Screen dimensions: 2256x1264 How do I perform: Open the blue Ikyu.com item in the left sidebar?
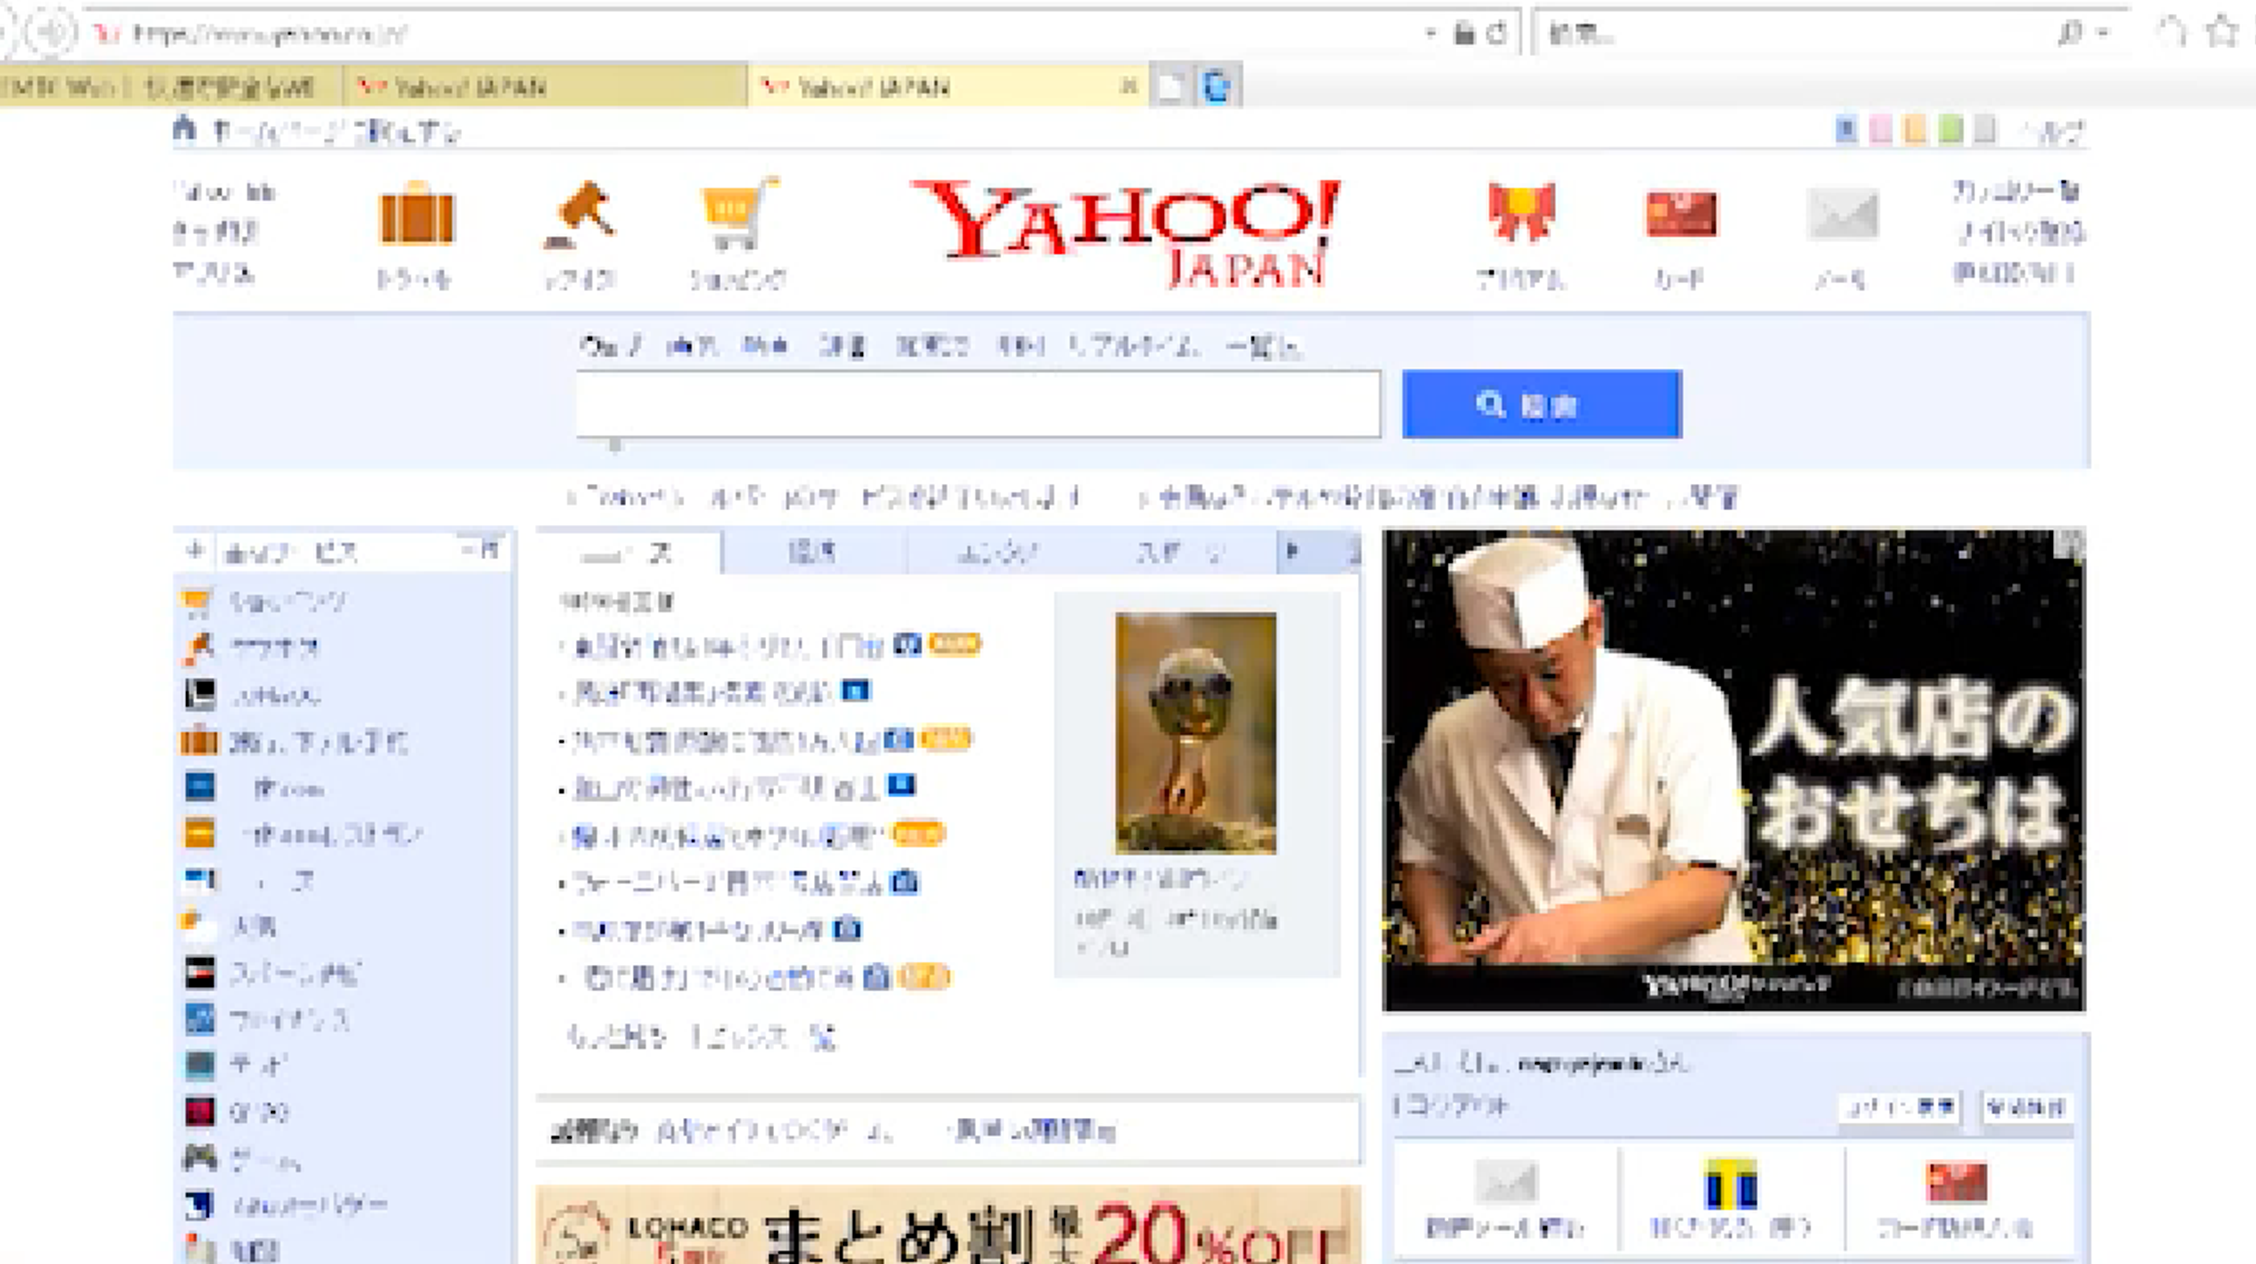254,788
